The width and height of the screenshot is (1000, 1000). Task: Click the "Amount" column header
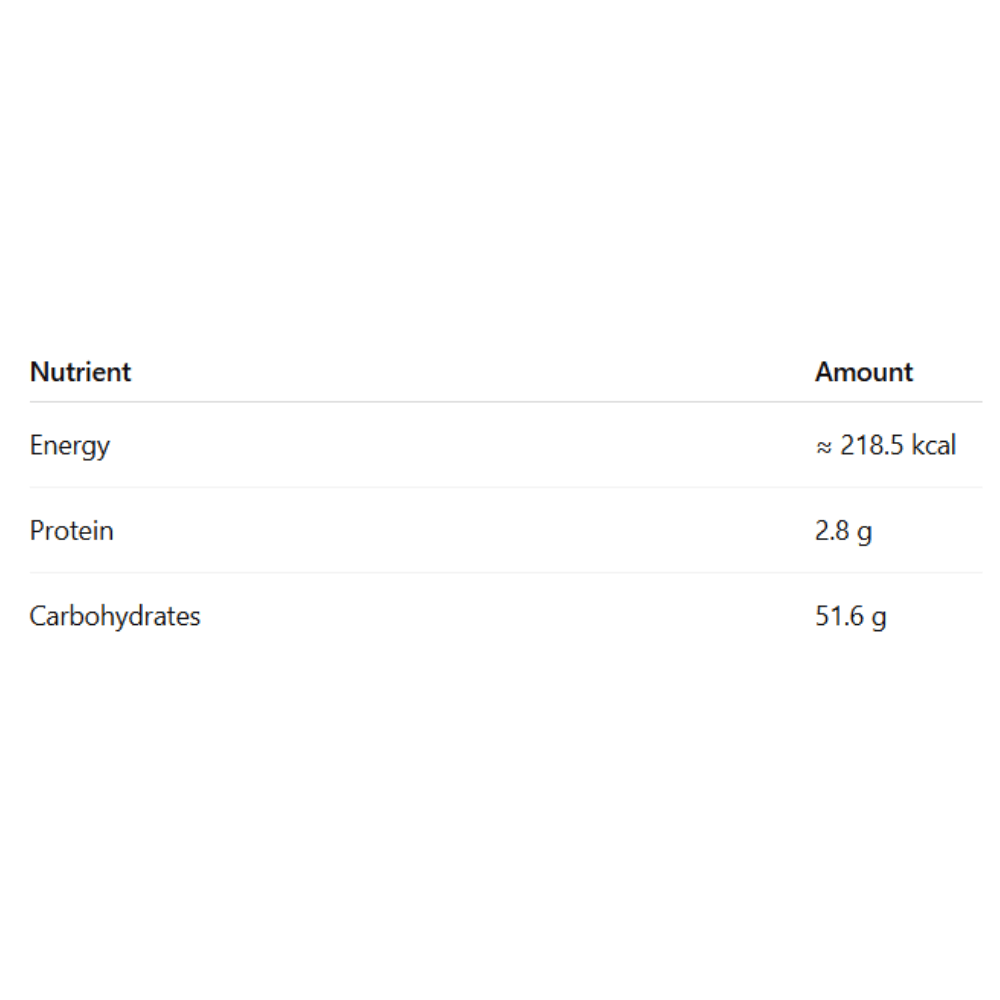(863, 372)
